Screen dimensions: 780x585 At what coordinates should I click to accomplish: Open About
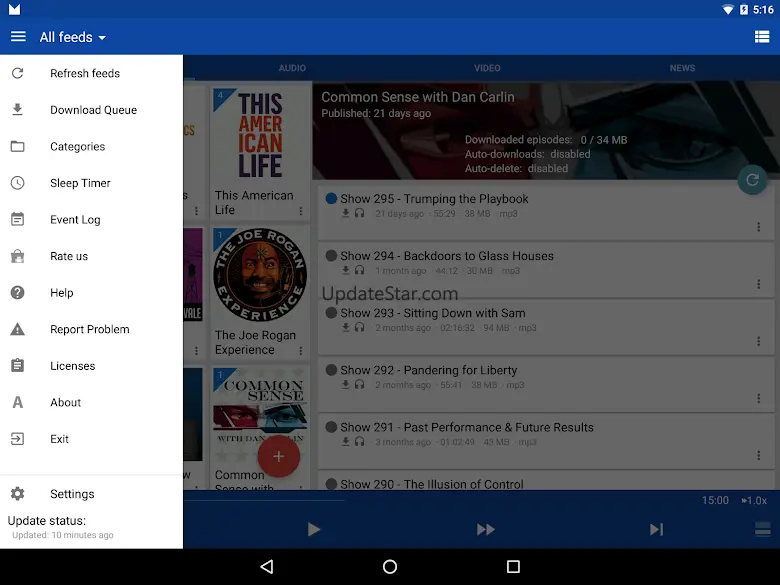(92, 402)
